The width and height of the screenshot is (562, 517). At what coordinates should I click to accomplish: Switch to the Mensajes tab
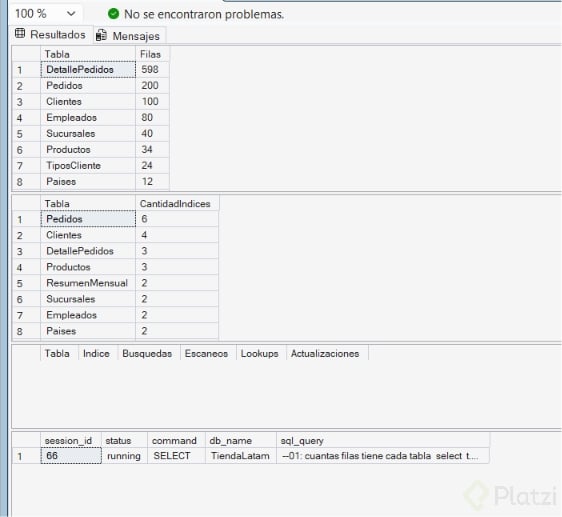pos(129,35)
